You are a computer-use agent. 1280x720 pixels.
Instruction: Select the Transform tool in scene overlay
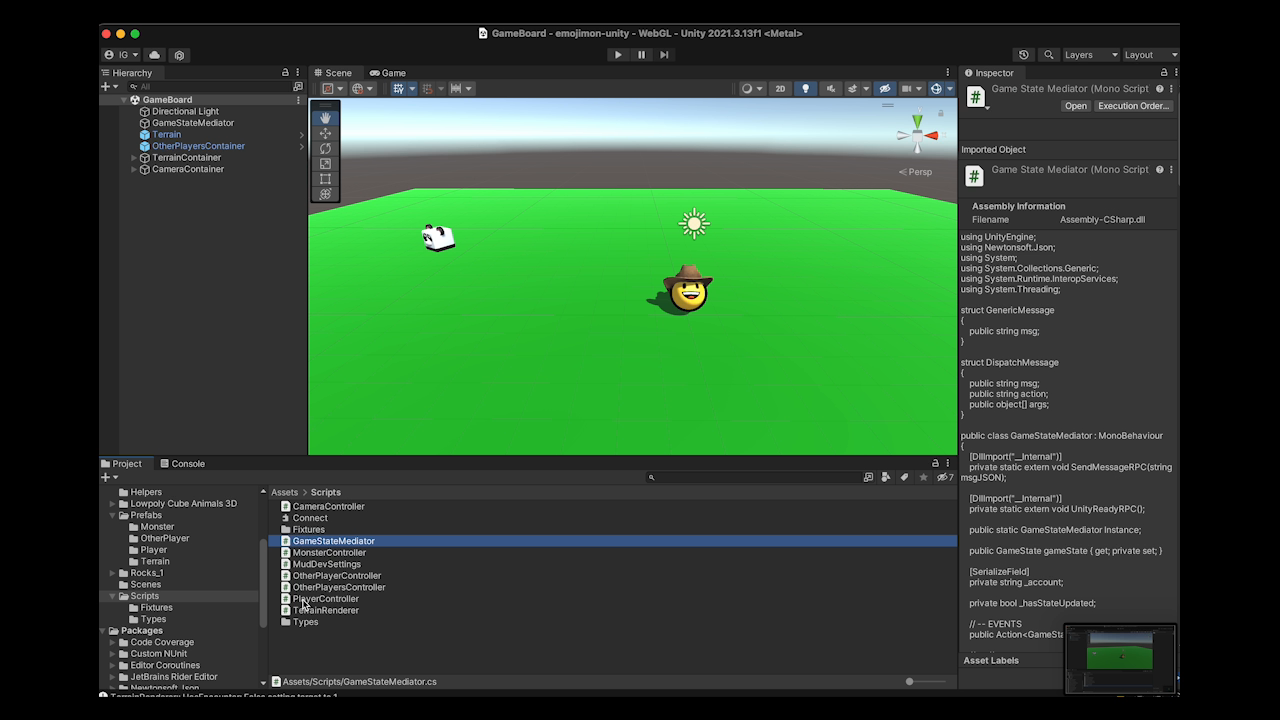[x=325, y=194]
